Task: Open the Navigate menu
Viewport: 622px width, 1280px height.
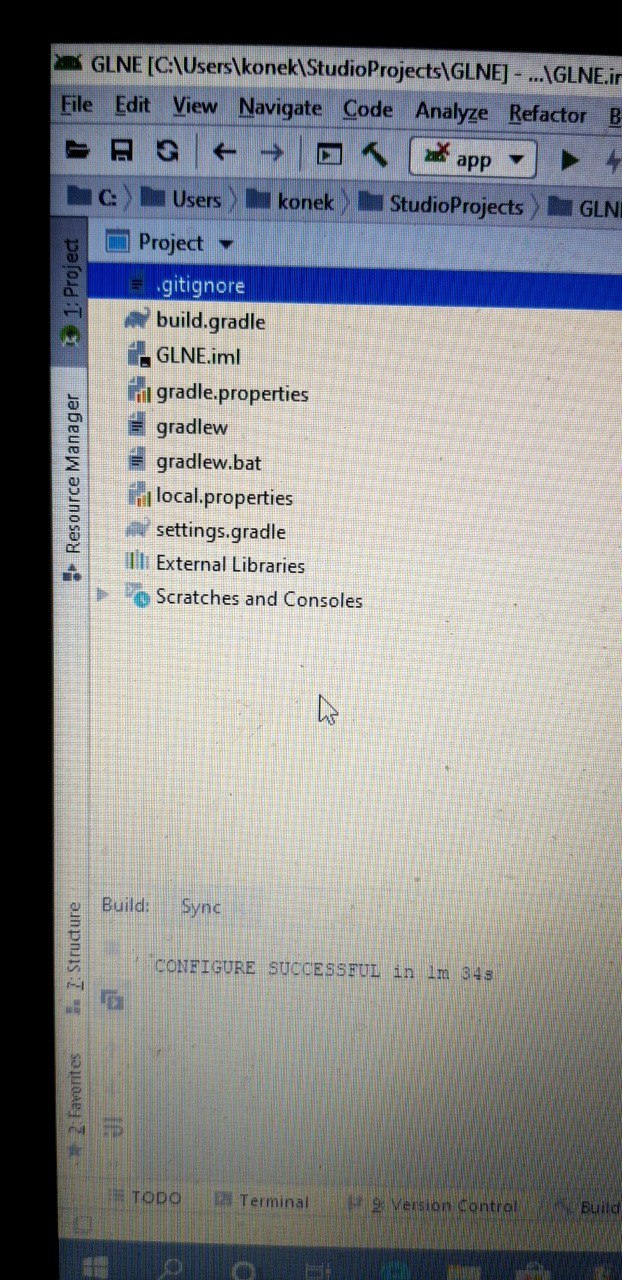Action: point(280,108)
